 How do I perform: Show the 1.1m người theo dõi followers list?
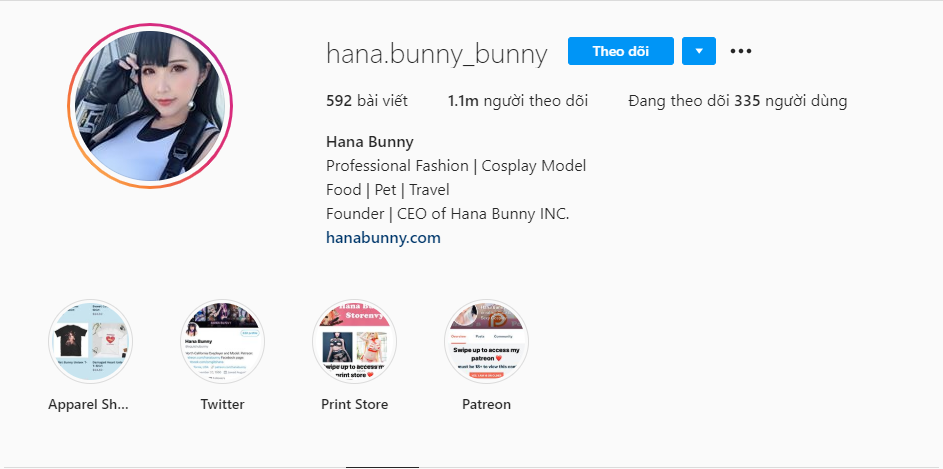click(x=518, y=101)
